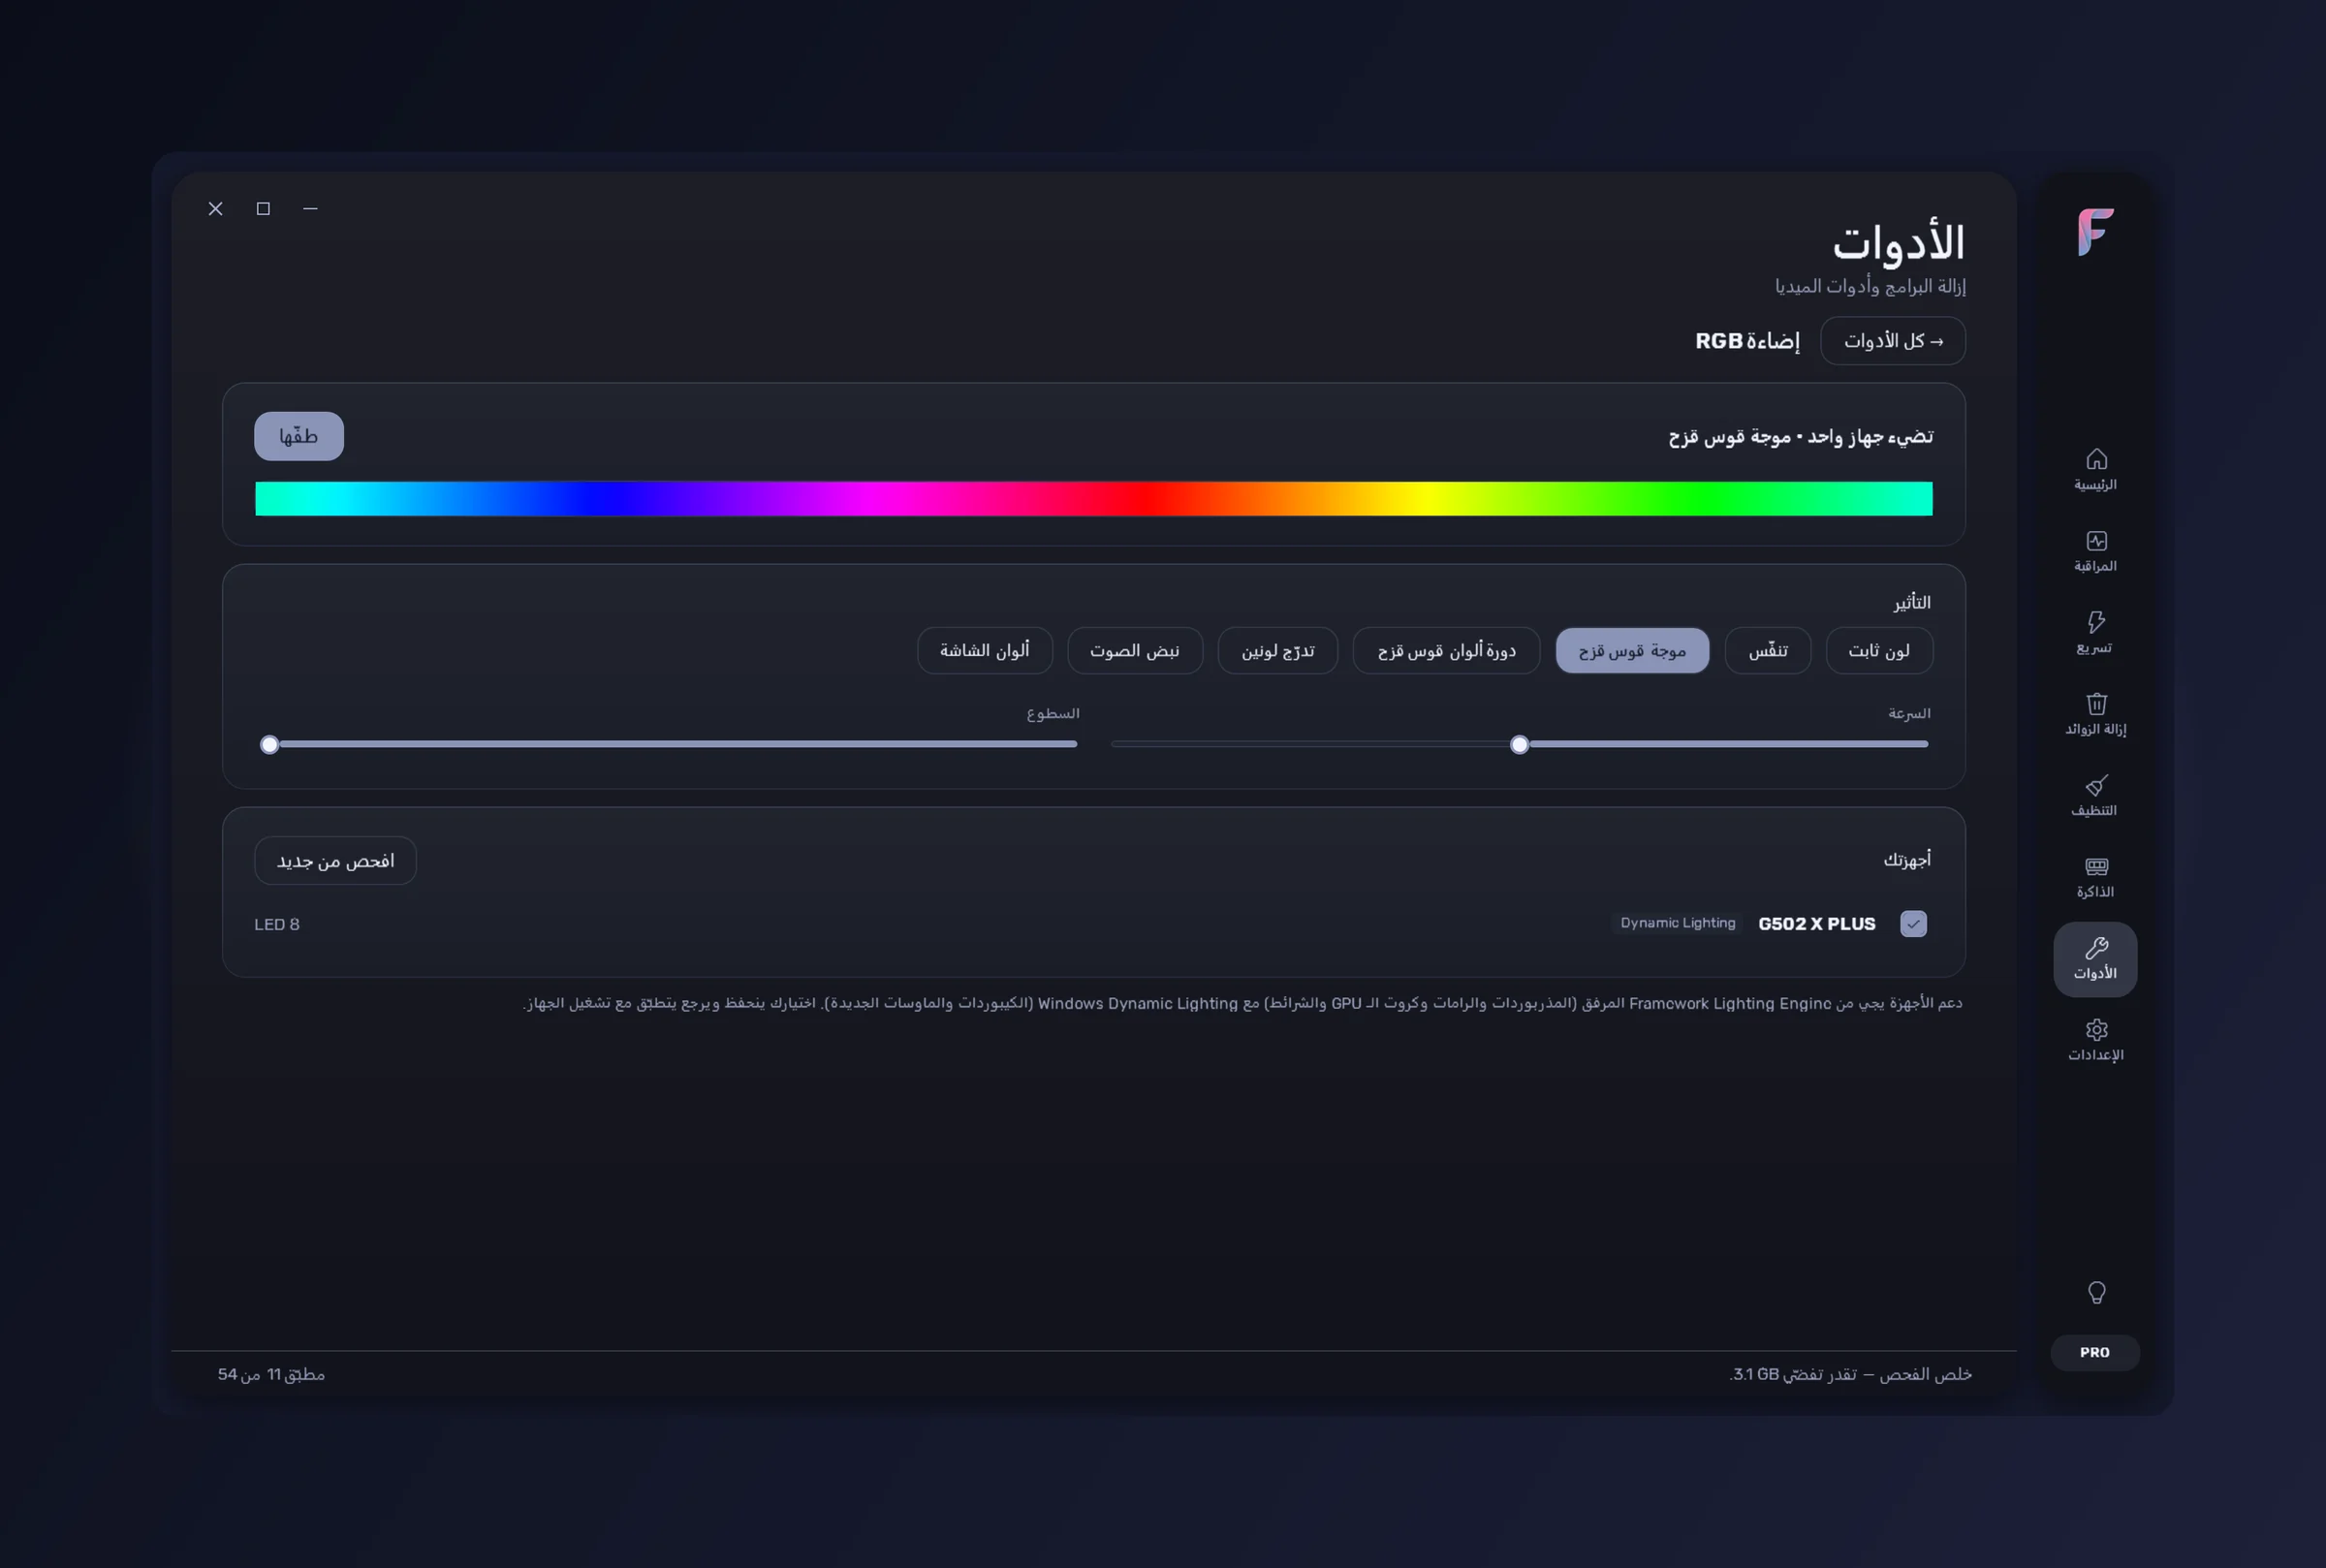Open the الإعدادات settings gear icon
The image size is (2326, 1568).
pyautogui.click(x=2095, y=1040)
